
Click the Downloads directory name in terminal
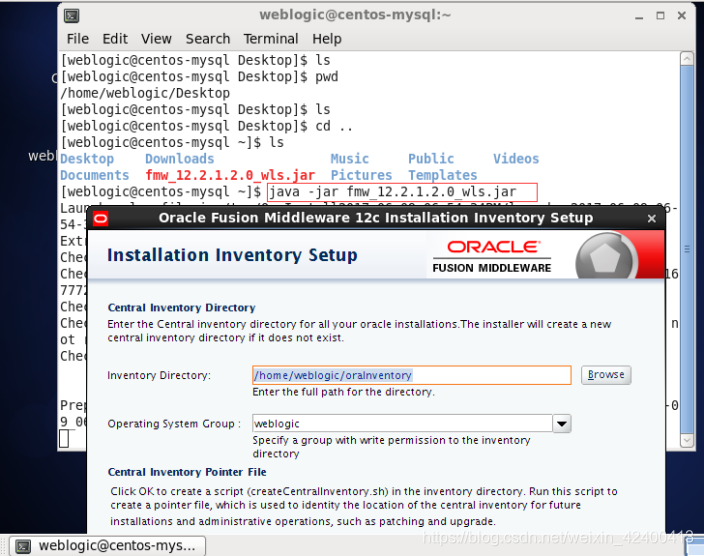pyautogui.click(x=180, y=159)
